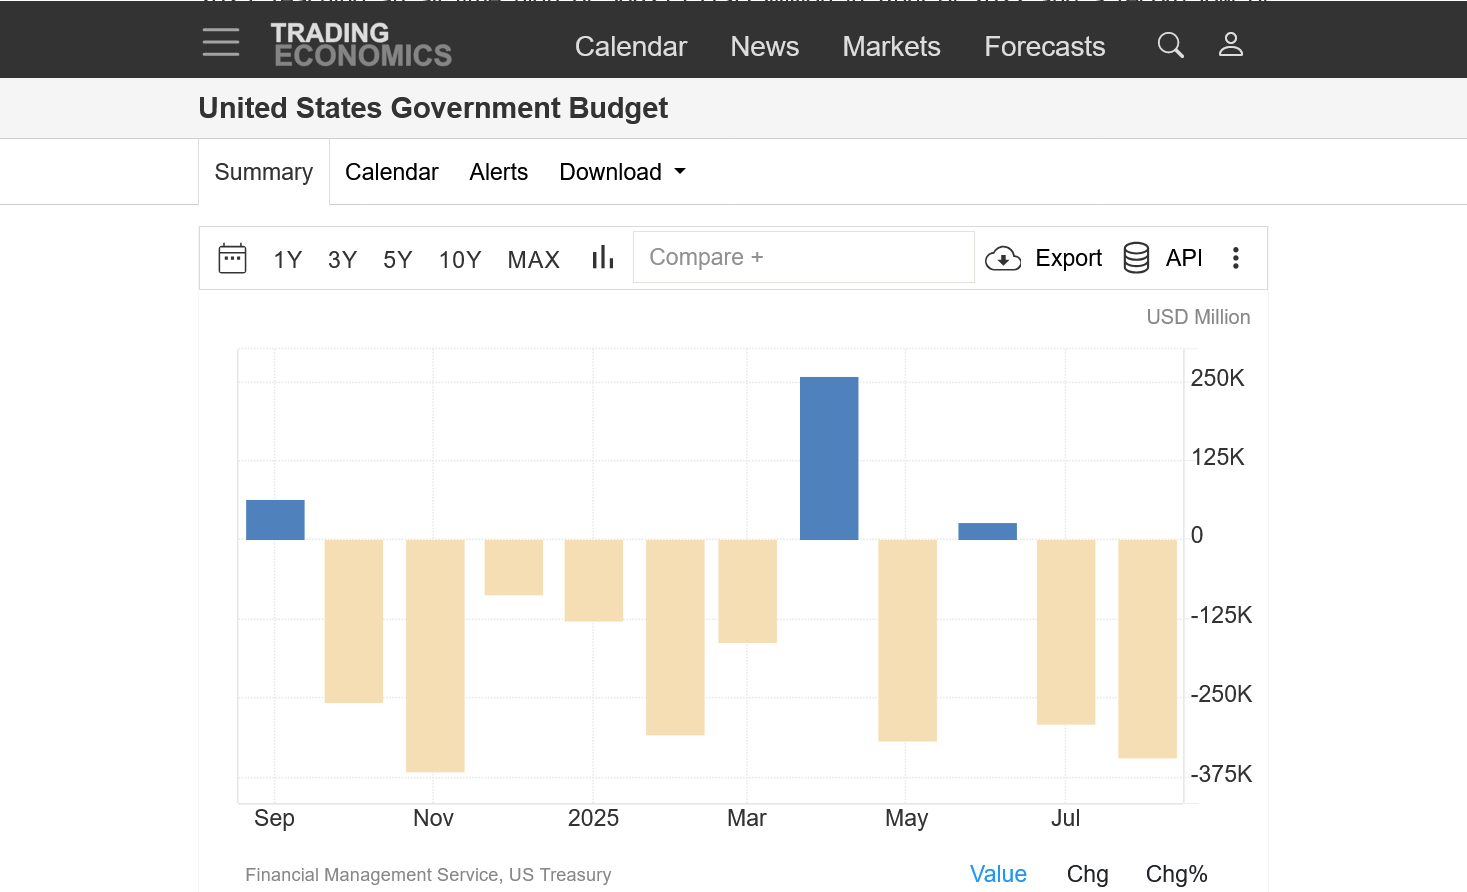Open the API database icon

click(1136, 258)
